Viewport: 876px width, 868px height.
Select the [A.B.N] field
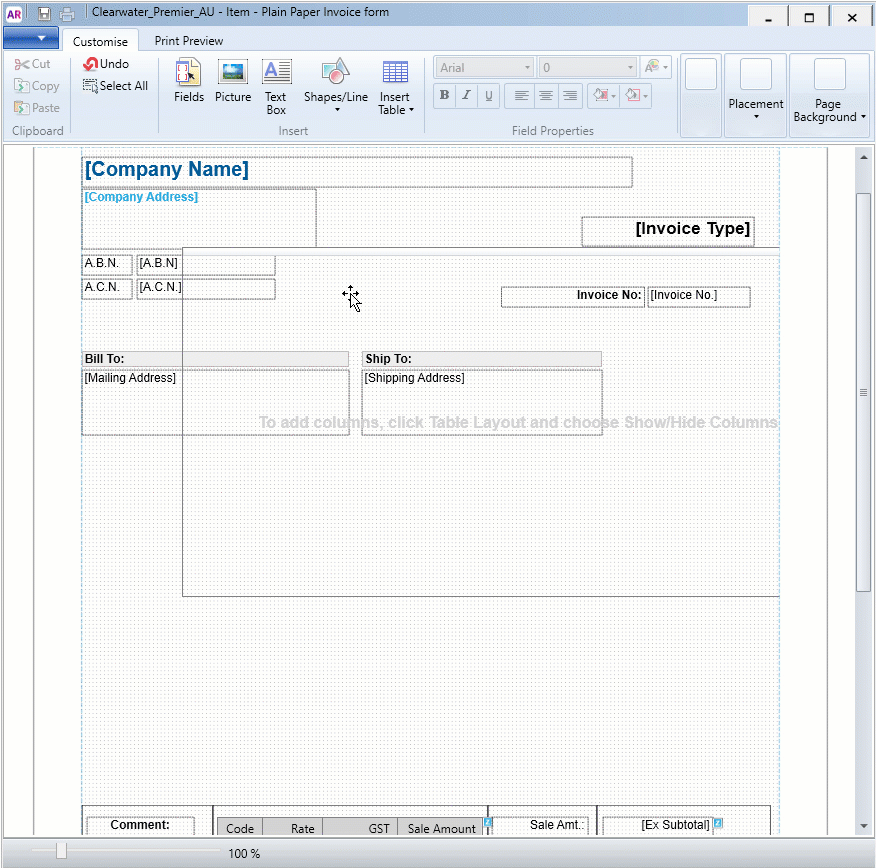(206, 265)
